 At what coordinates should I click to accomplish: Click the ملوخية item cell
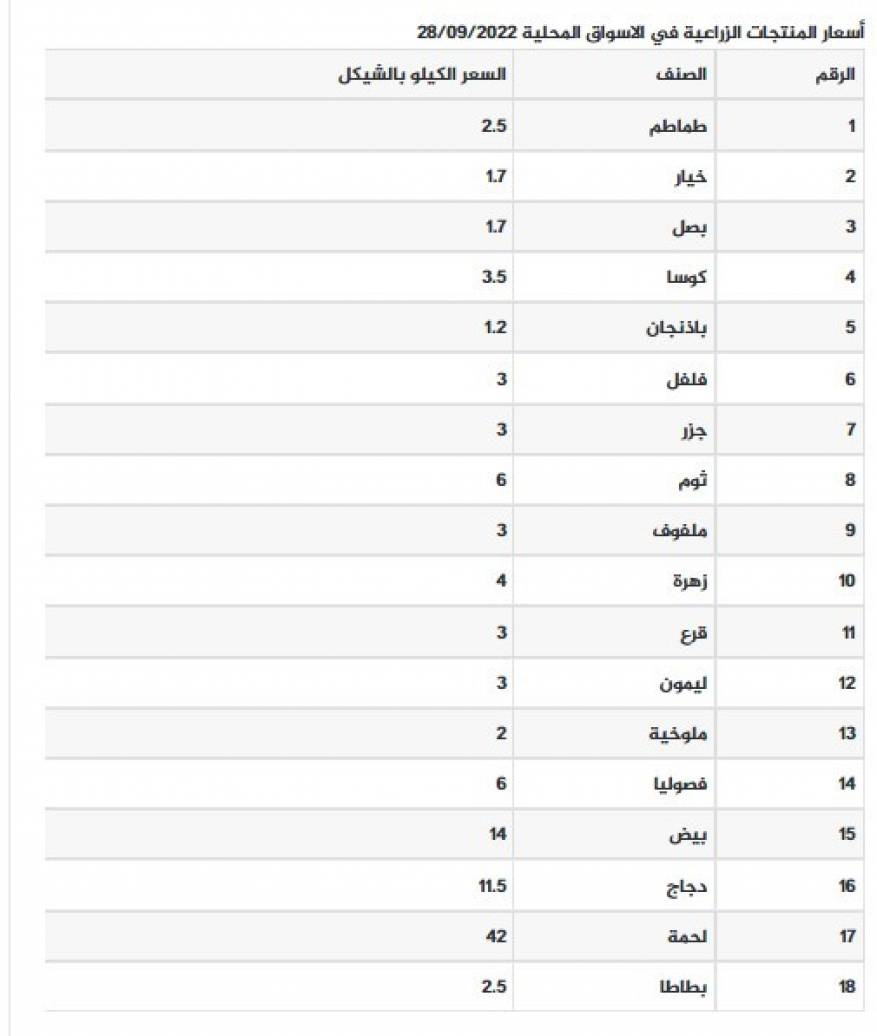click(x=679, y=733)
